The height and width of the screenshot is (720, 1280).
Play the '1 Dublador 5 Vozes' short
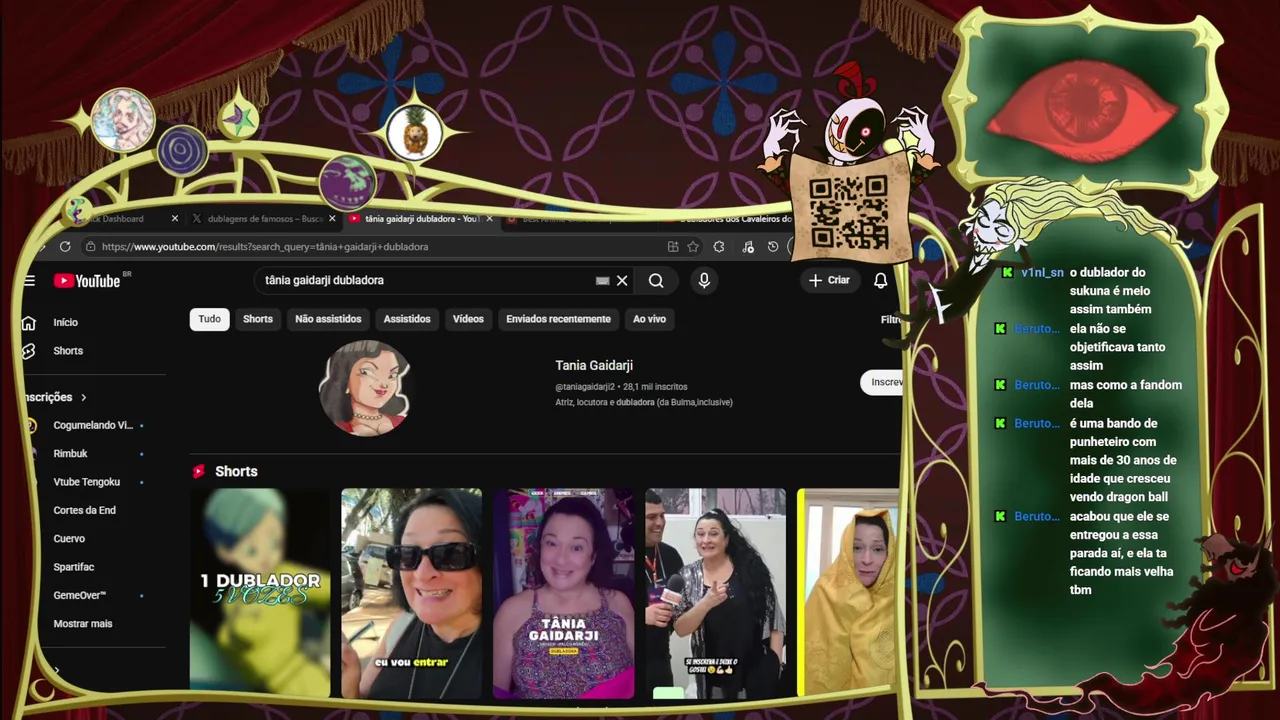click(x=260, y=592)
